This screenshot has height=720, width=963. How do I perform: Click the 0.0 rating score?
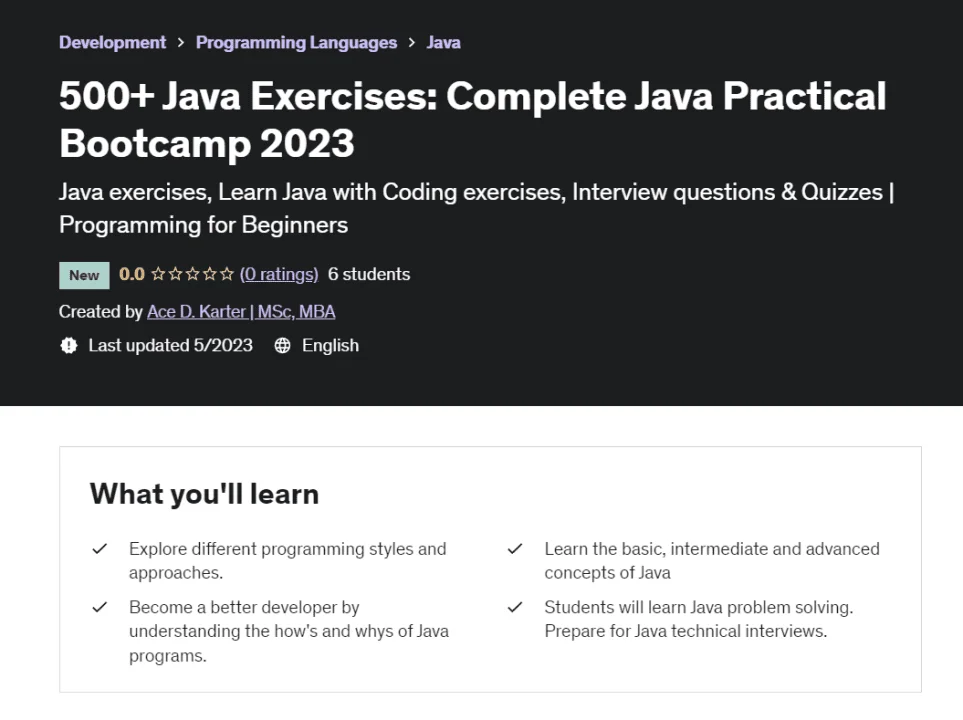coord(131,274)
